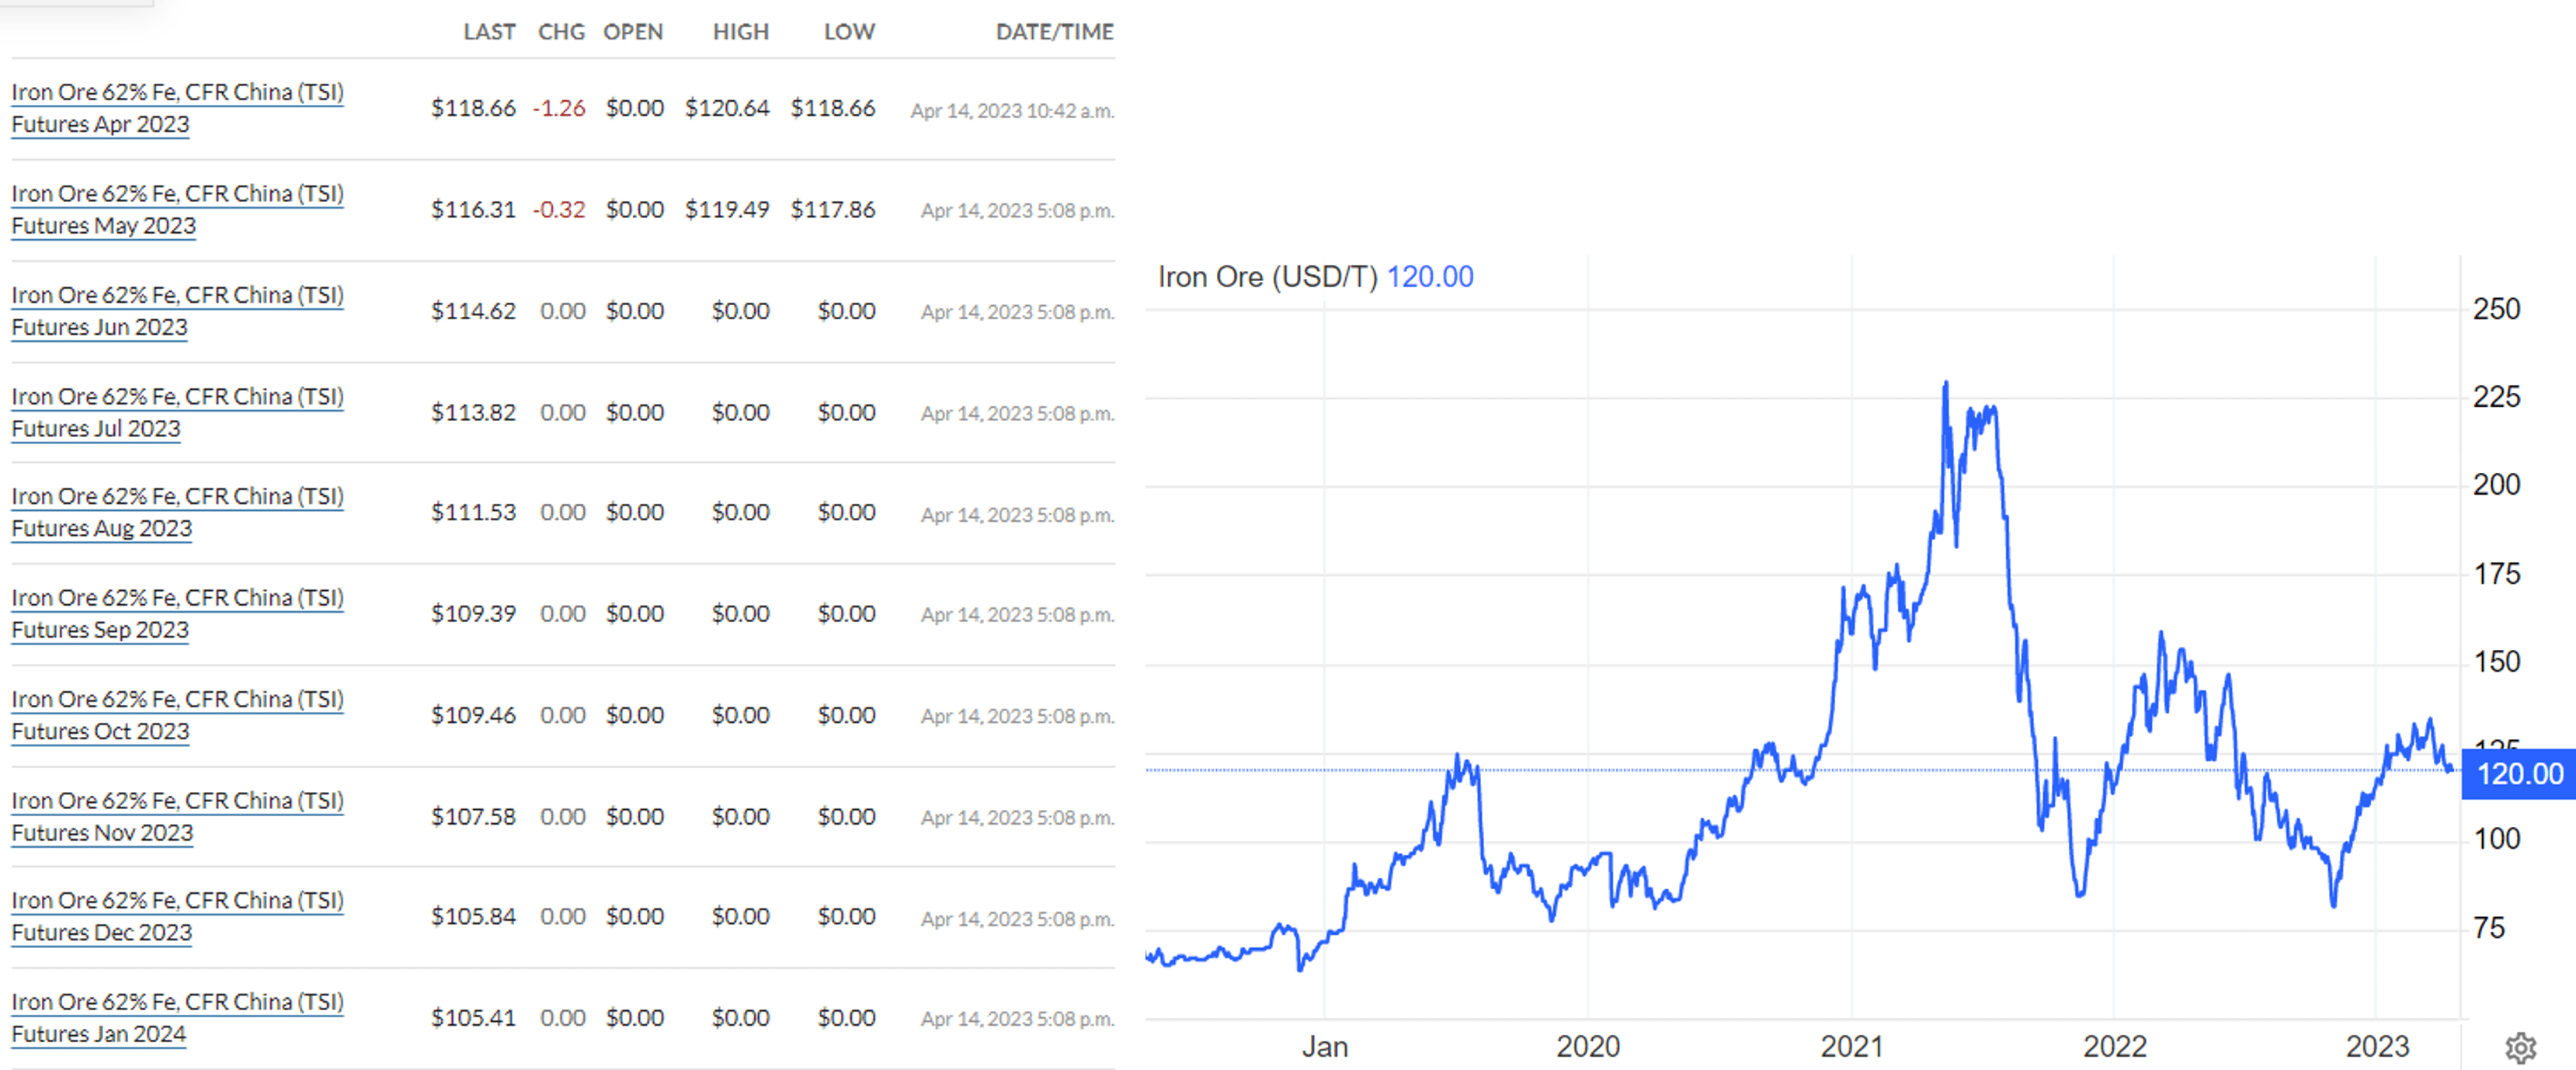This screenshot has height=1070, width=2576.
Task: Select high price $120.64
Action: [727, 108]
